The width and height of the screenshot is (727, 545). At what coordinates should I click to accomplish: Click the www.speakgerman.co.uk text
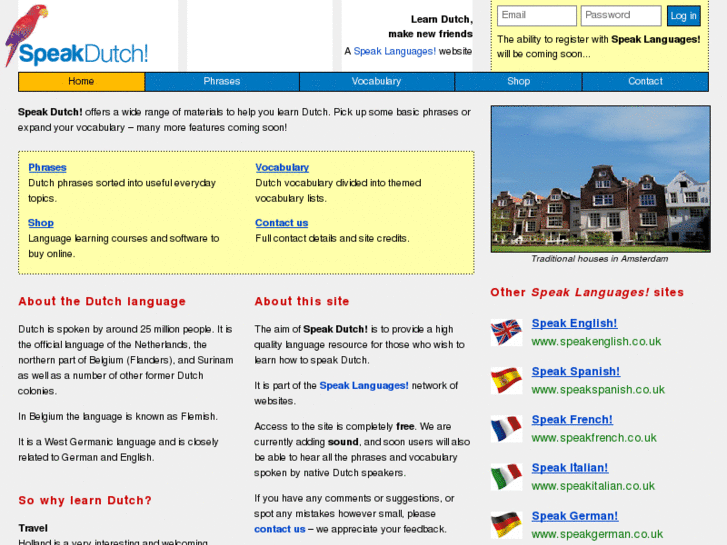[597, 535]
